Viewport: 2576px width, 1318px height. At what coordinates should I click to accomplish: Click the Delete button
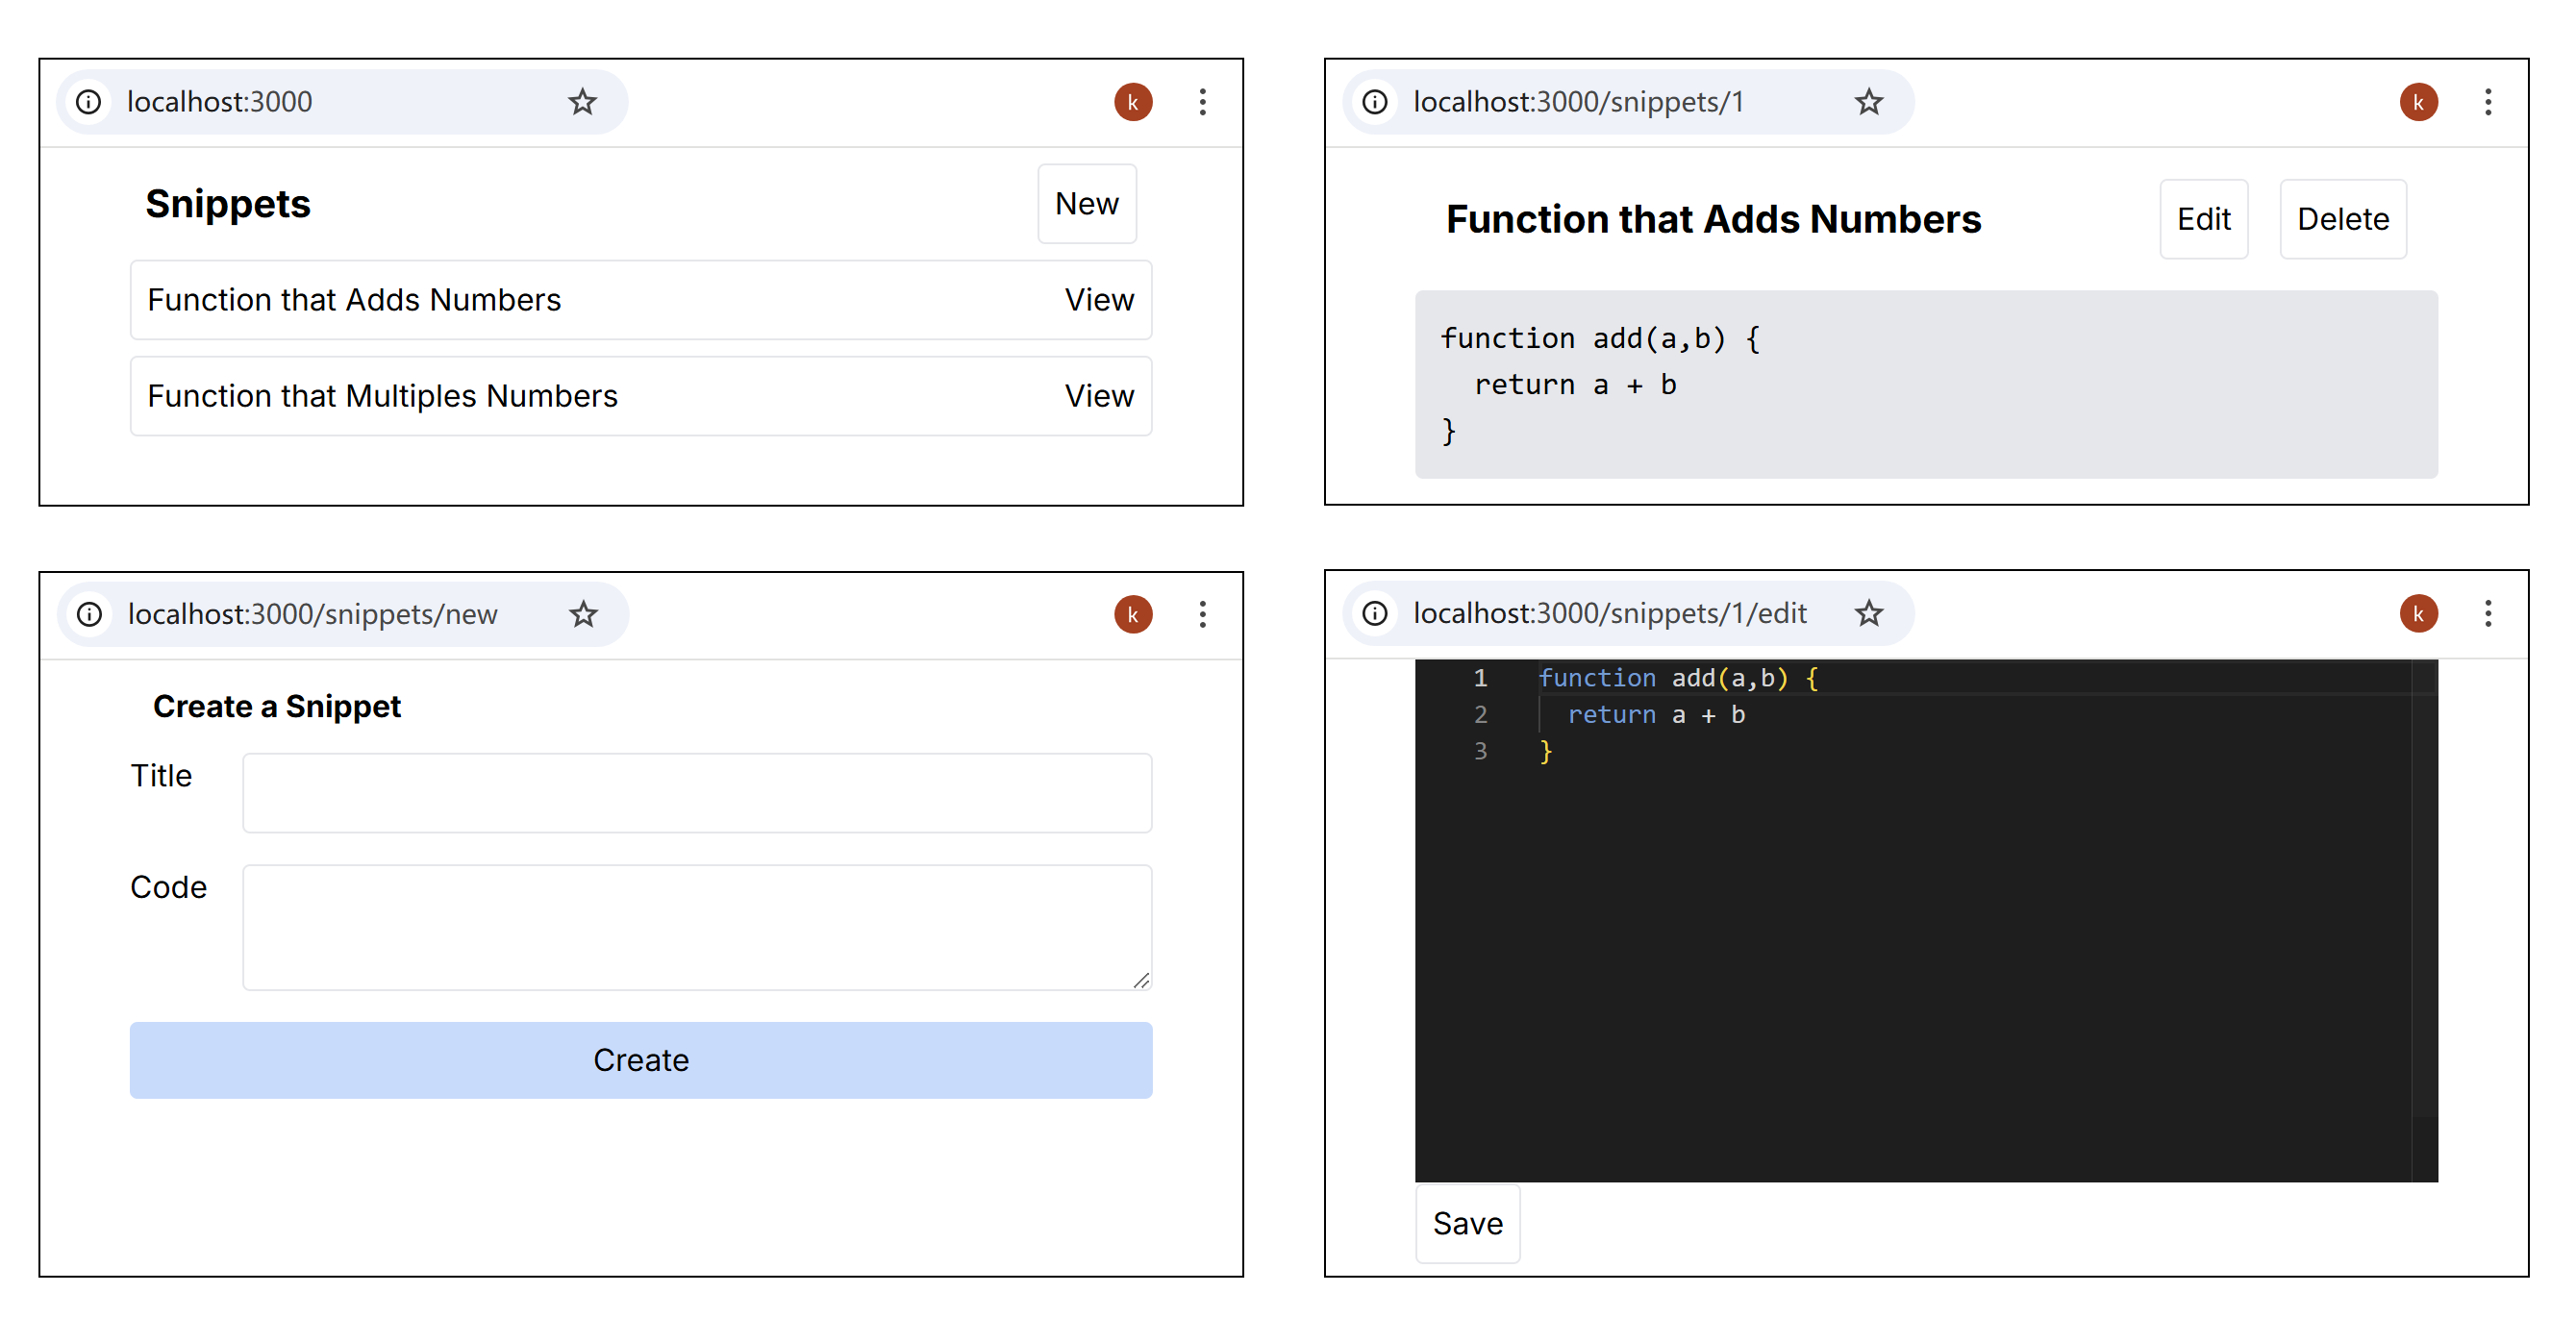pos(2342,219)
